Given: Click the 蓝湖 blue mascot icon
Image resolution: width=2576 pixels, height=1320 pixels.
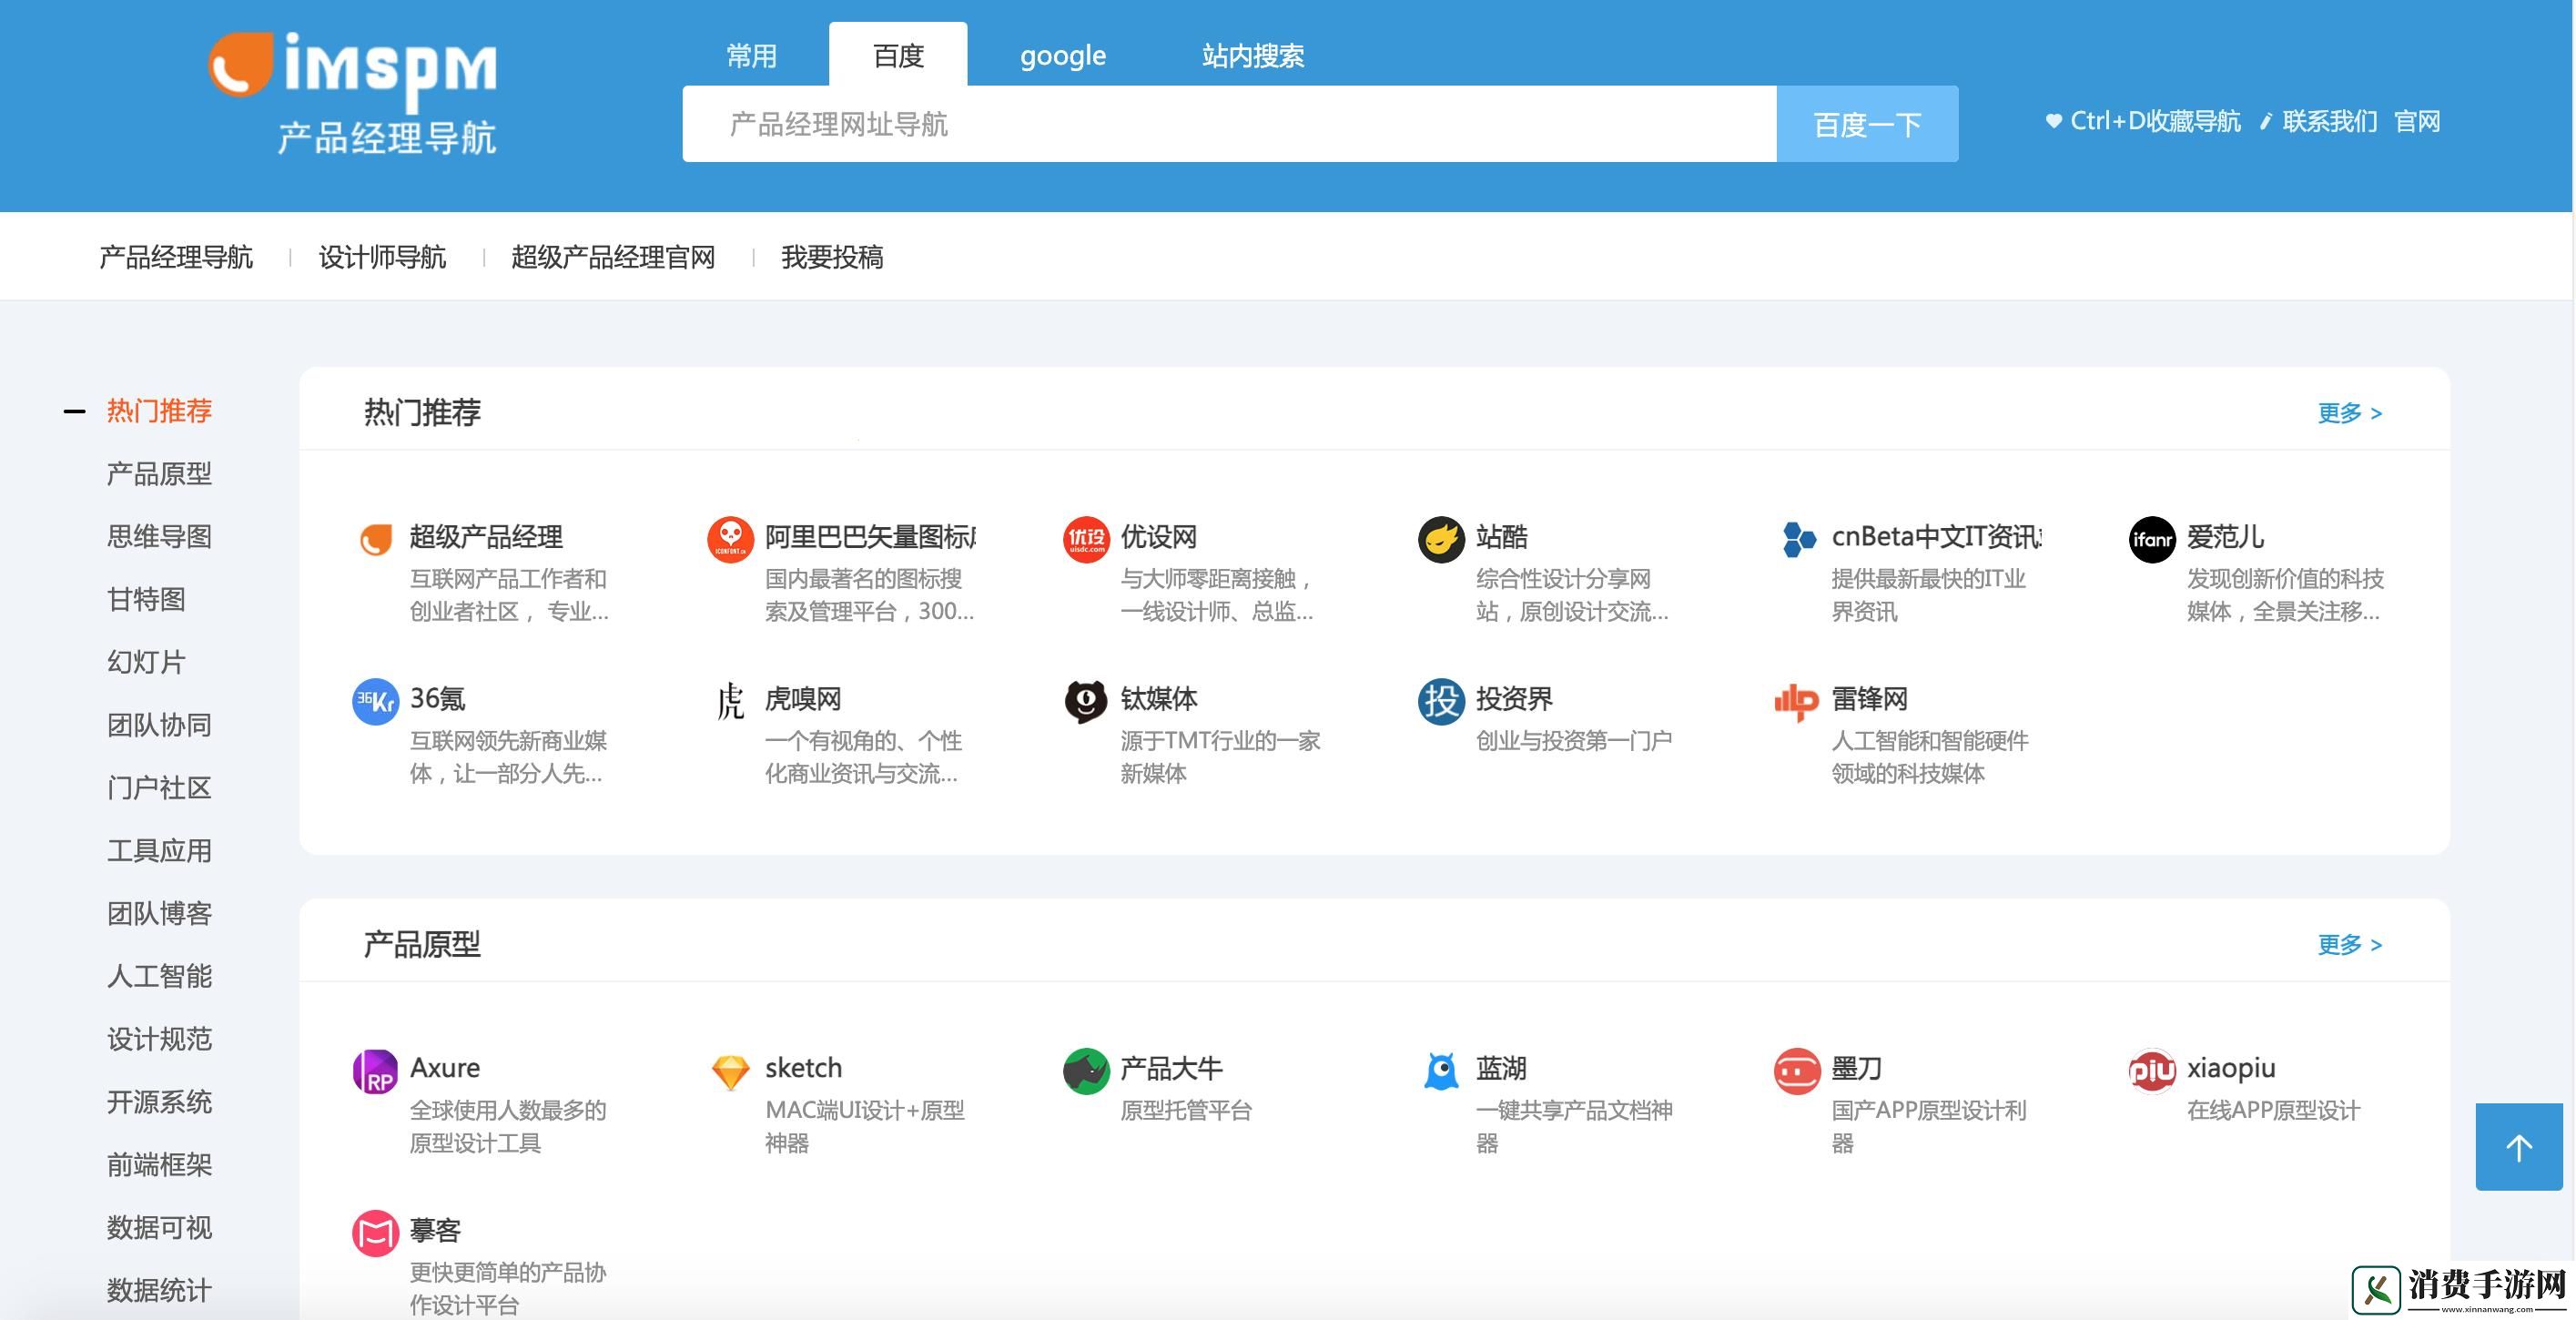Looking at the screenshot, I should (x=1441, y=1072).
